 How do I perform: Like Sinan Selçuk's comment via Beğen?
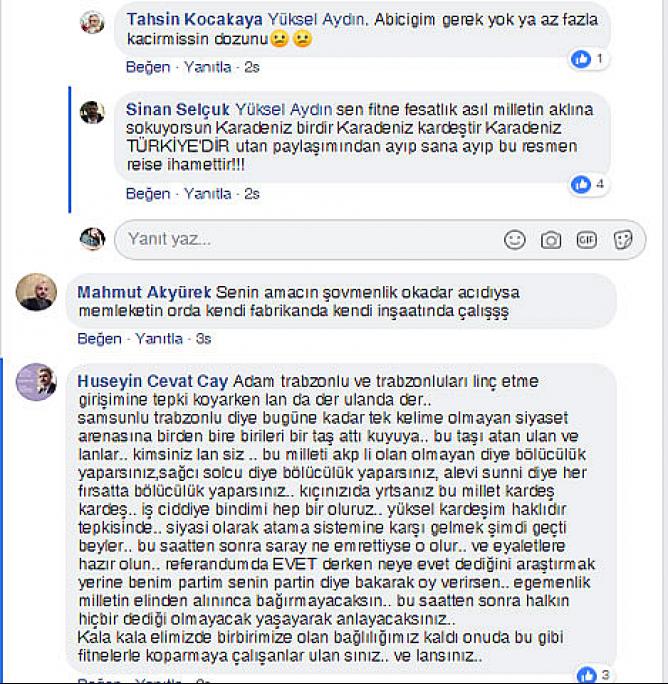pos(148,194)
